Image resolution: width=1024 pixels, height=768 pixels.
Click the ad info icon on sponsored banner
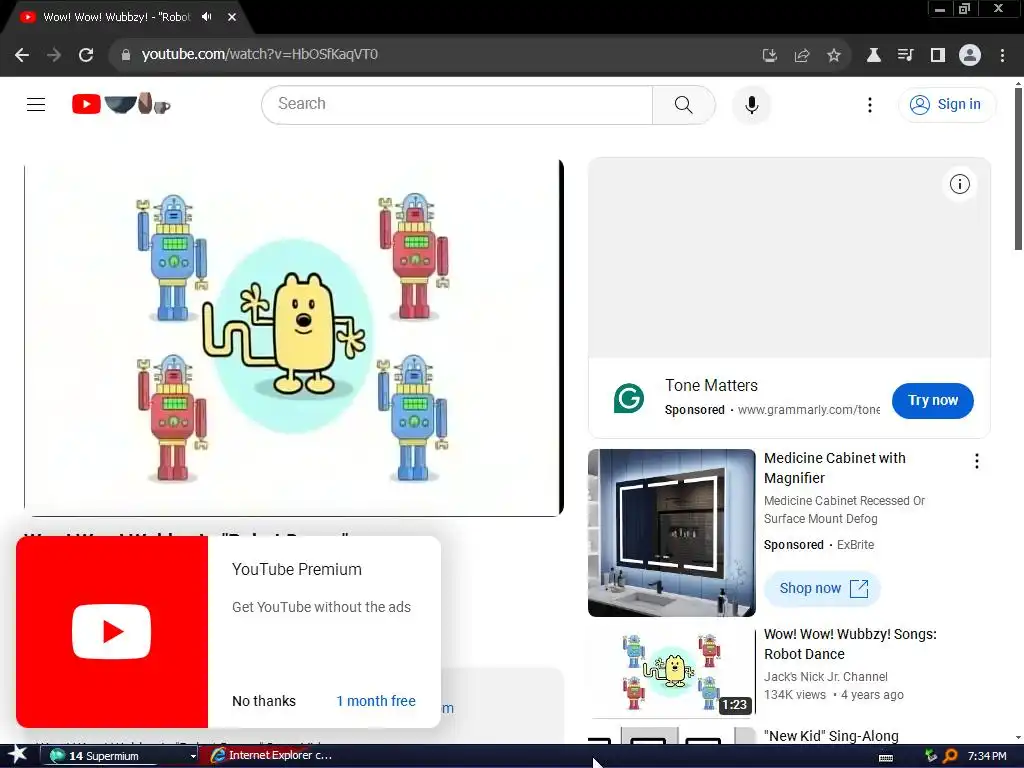pos(959,184)
